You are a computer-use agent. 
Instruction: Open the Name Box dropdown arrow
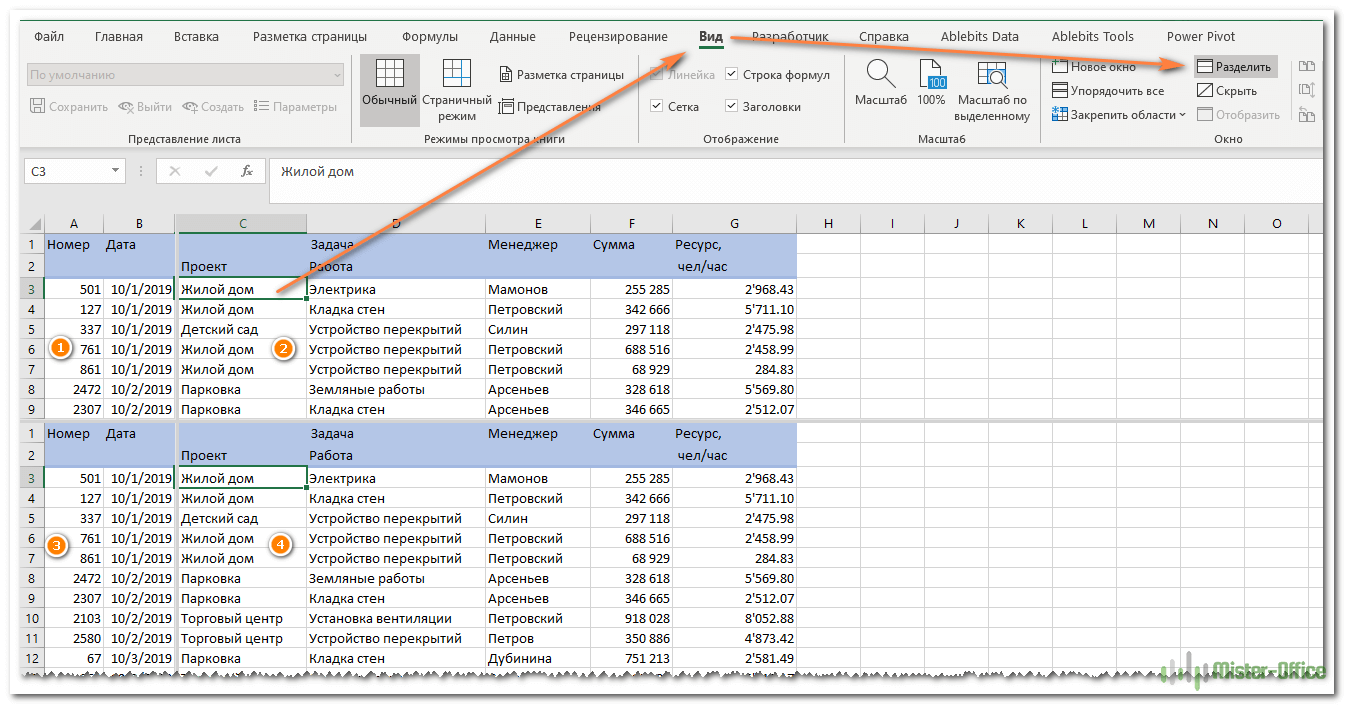pos(116,172)
